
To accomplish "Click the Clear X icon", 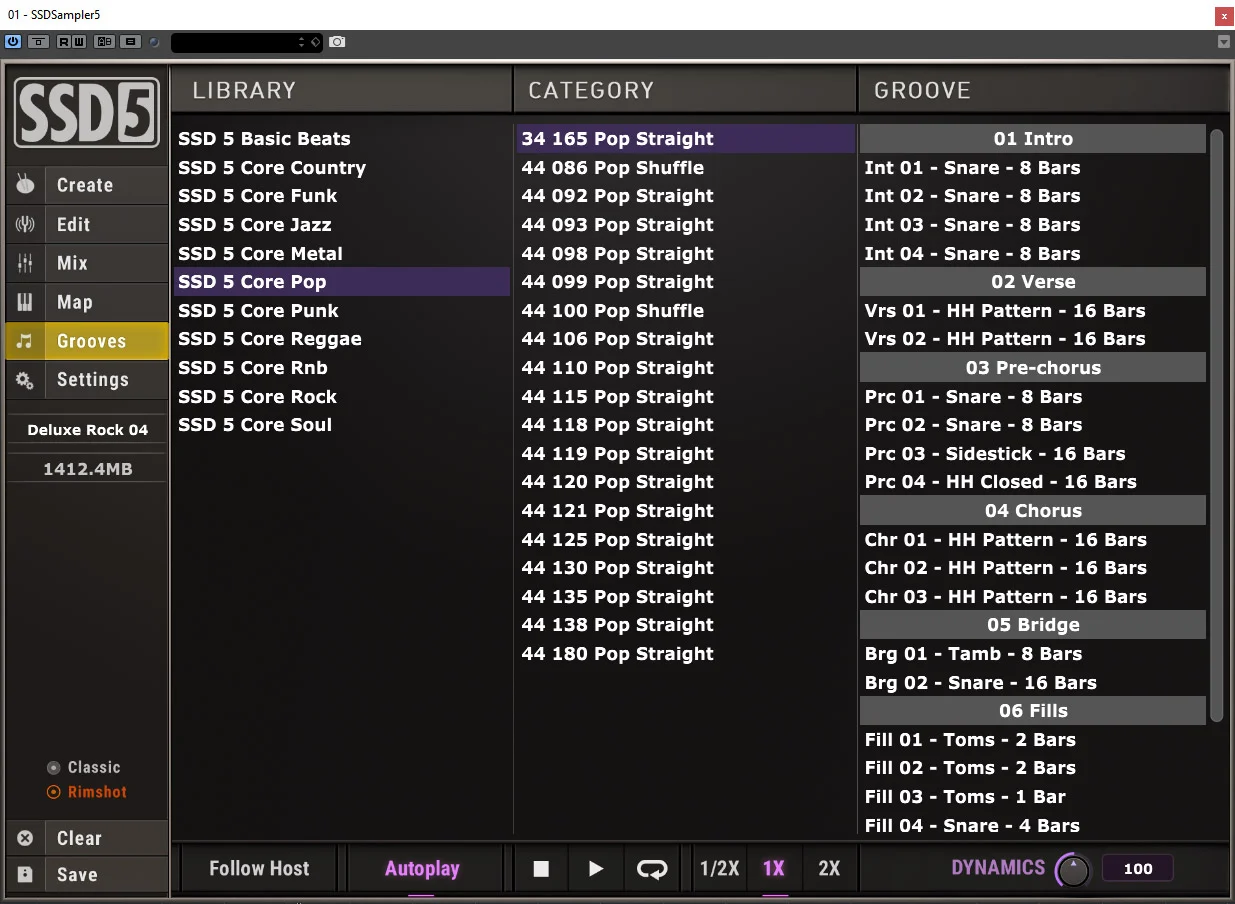I will [25, 839].
